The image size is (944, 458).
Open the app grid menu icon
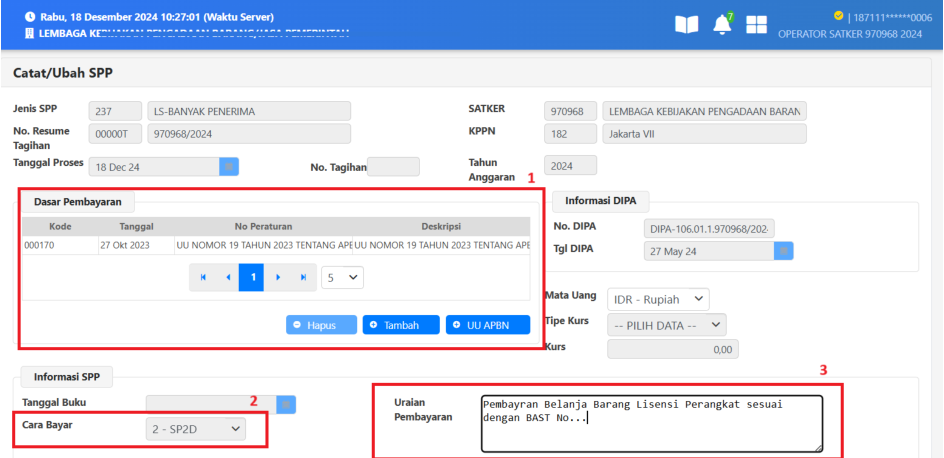click(757, 25)
